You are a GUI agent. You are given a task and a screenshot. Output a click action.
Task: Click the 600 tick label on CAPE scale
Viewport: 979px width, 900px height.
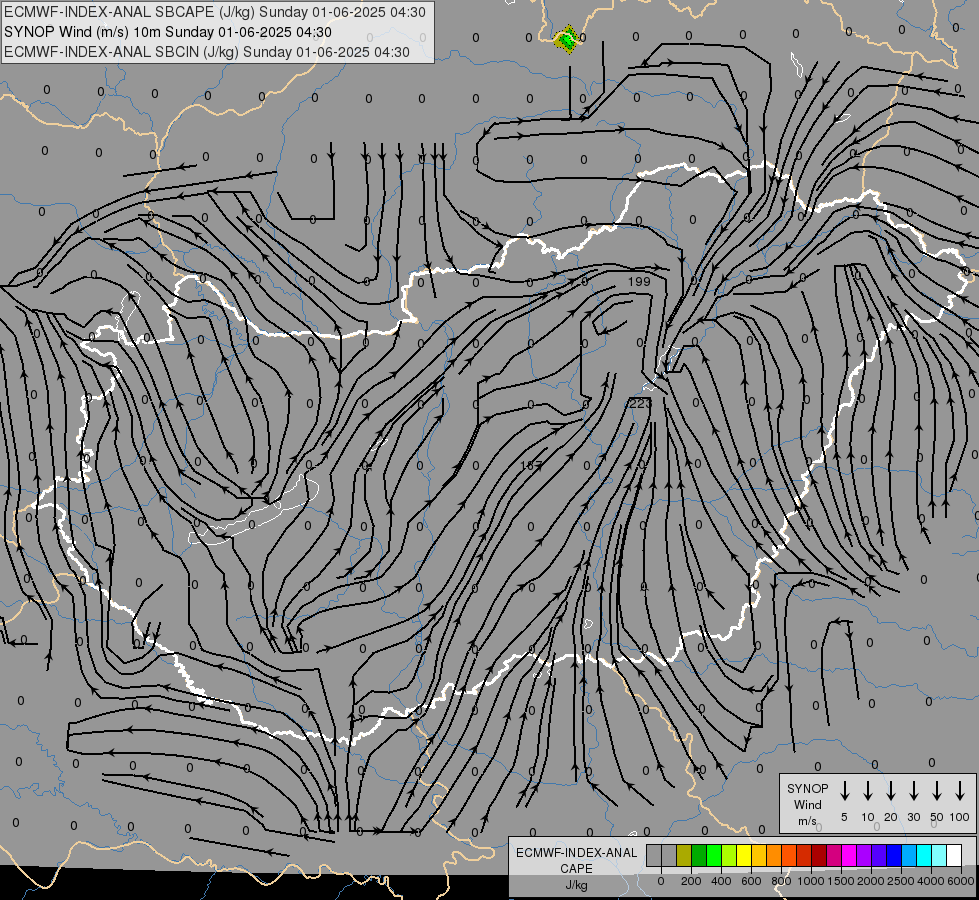pyautogui.click(x=751, y=881)
